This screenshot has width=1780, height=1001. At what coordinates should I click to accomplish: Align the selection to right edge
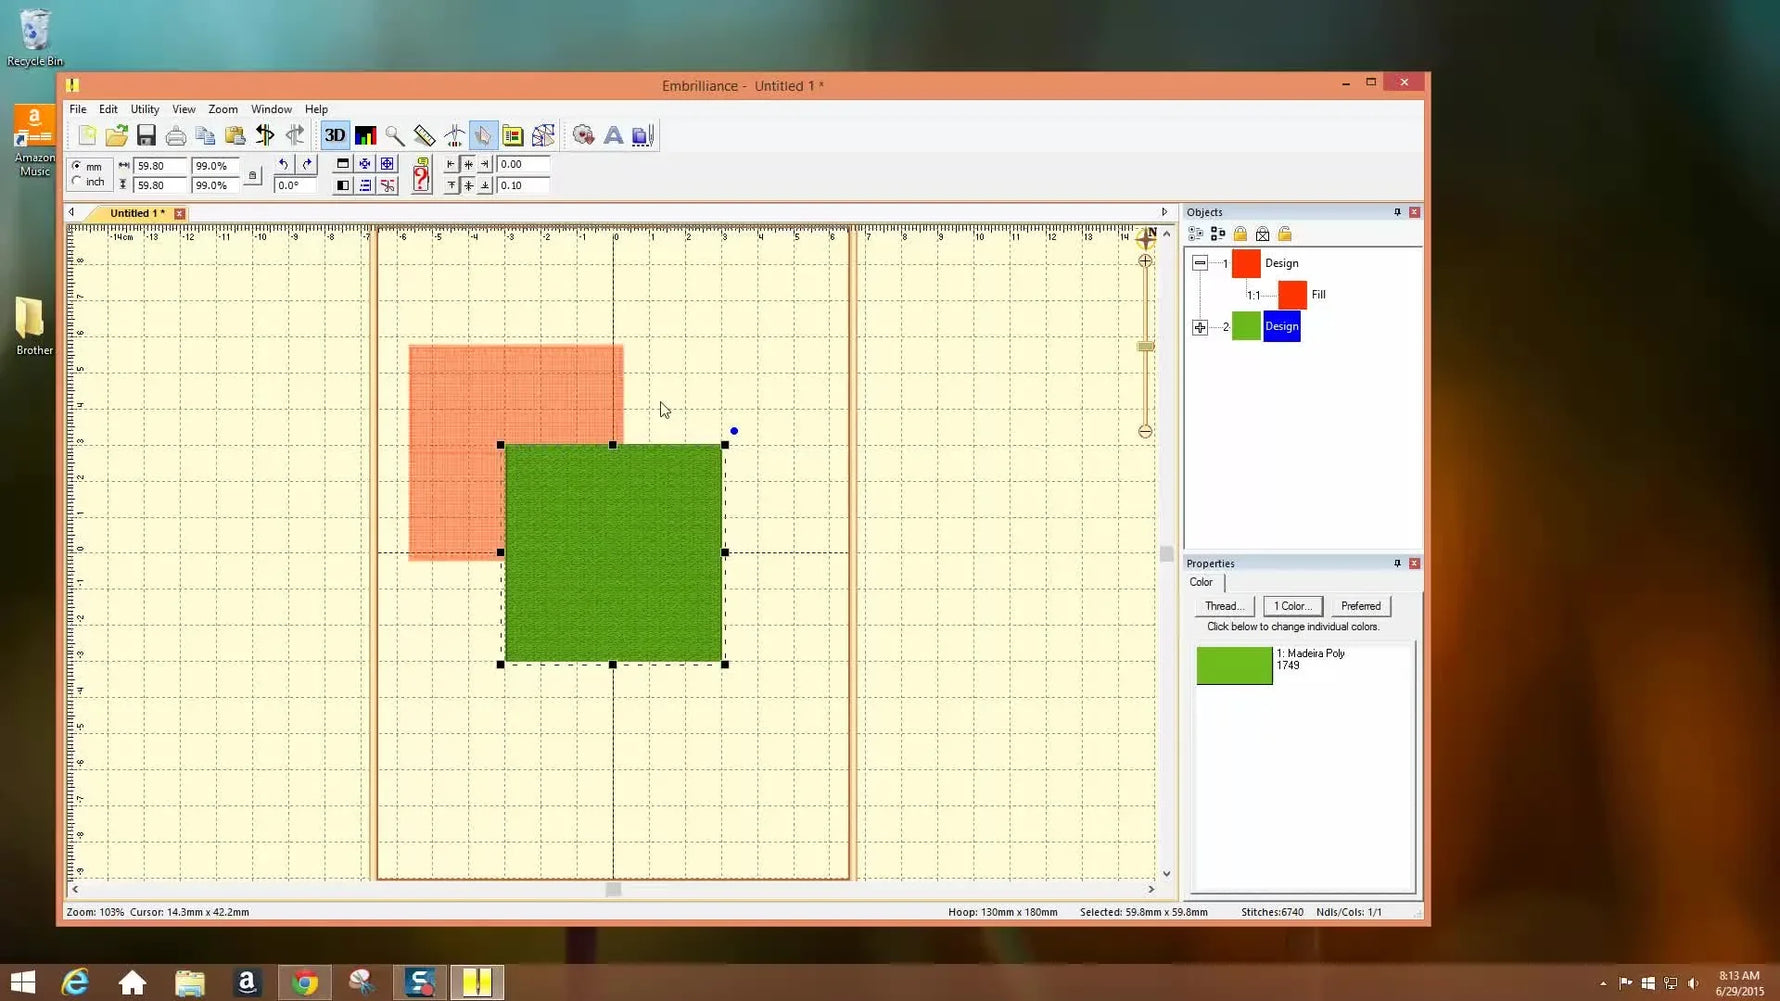[x=485, y=164]
